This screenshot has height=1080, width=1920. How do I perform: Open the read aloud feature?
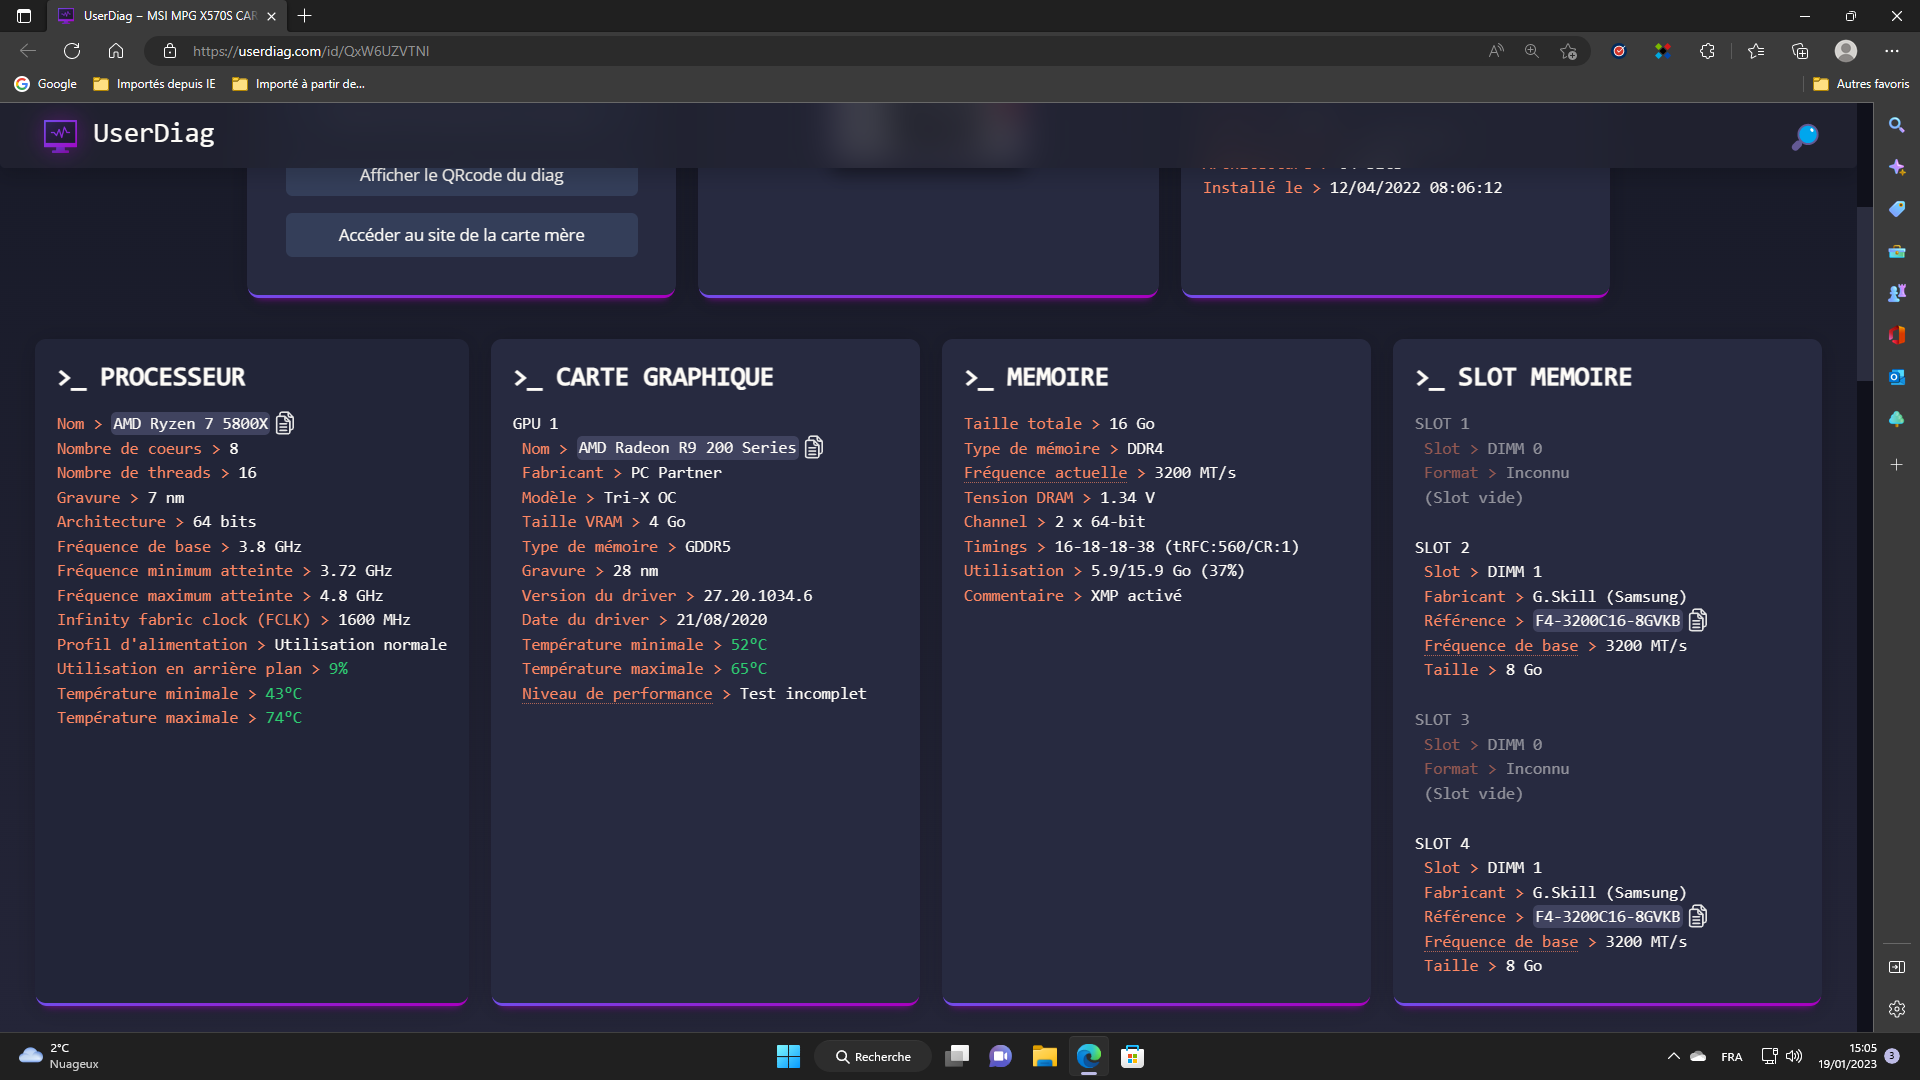[x=1496, y=51]
